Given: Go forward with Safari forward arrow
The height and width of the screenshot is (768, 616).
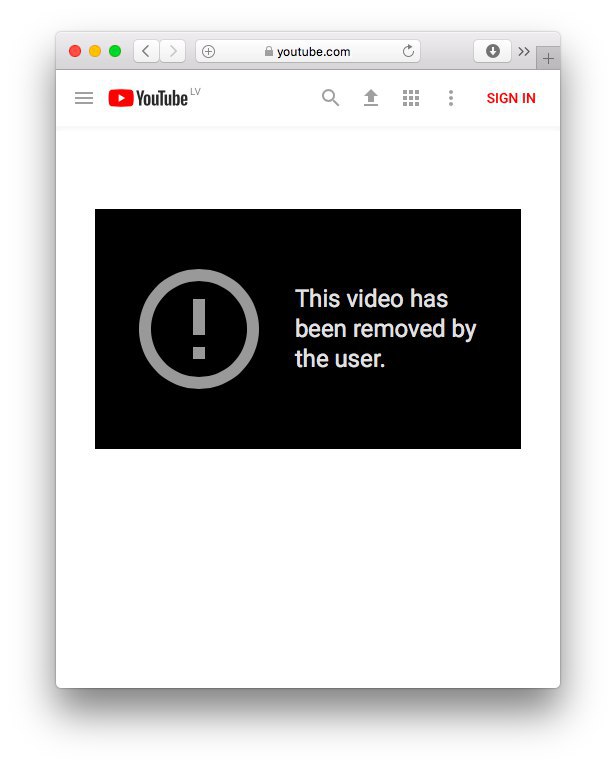Looking at the screenshot, I should pos(173,51).
